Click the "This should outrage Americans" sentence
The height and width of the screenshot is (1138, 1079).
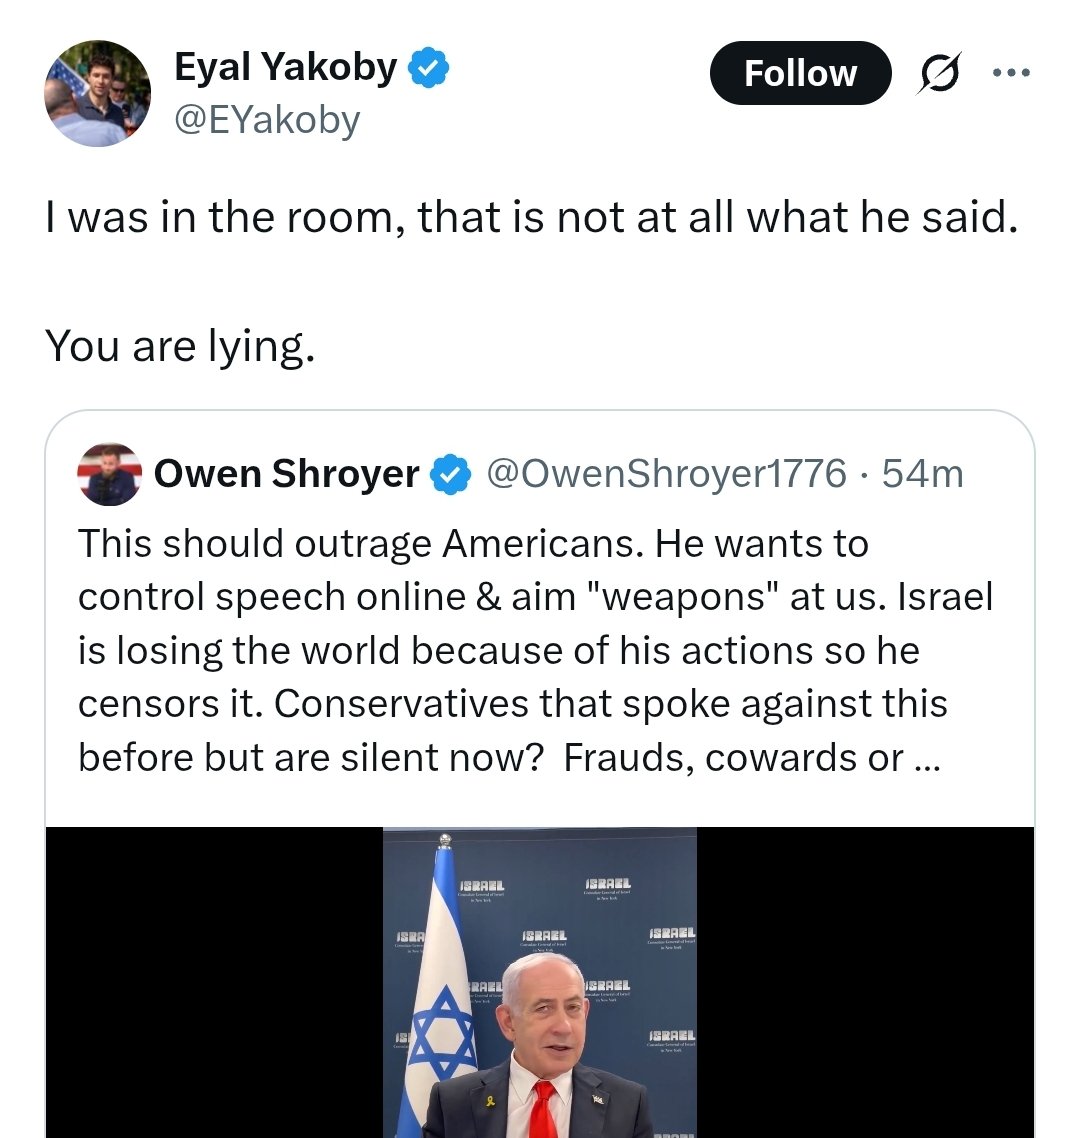pyautogui.click(x=364, y=544)
